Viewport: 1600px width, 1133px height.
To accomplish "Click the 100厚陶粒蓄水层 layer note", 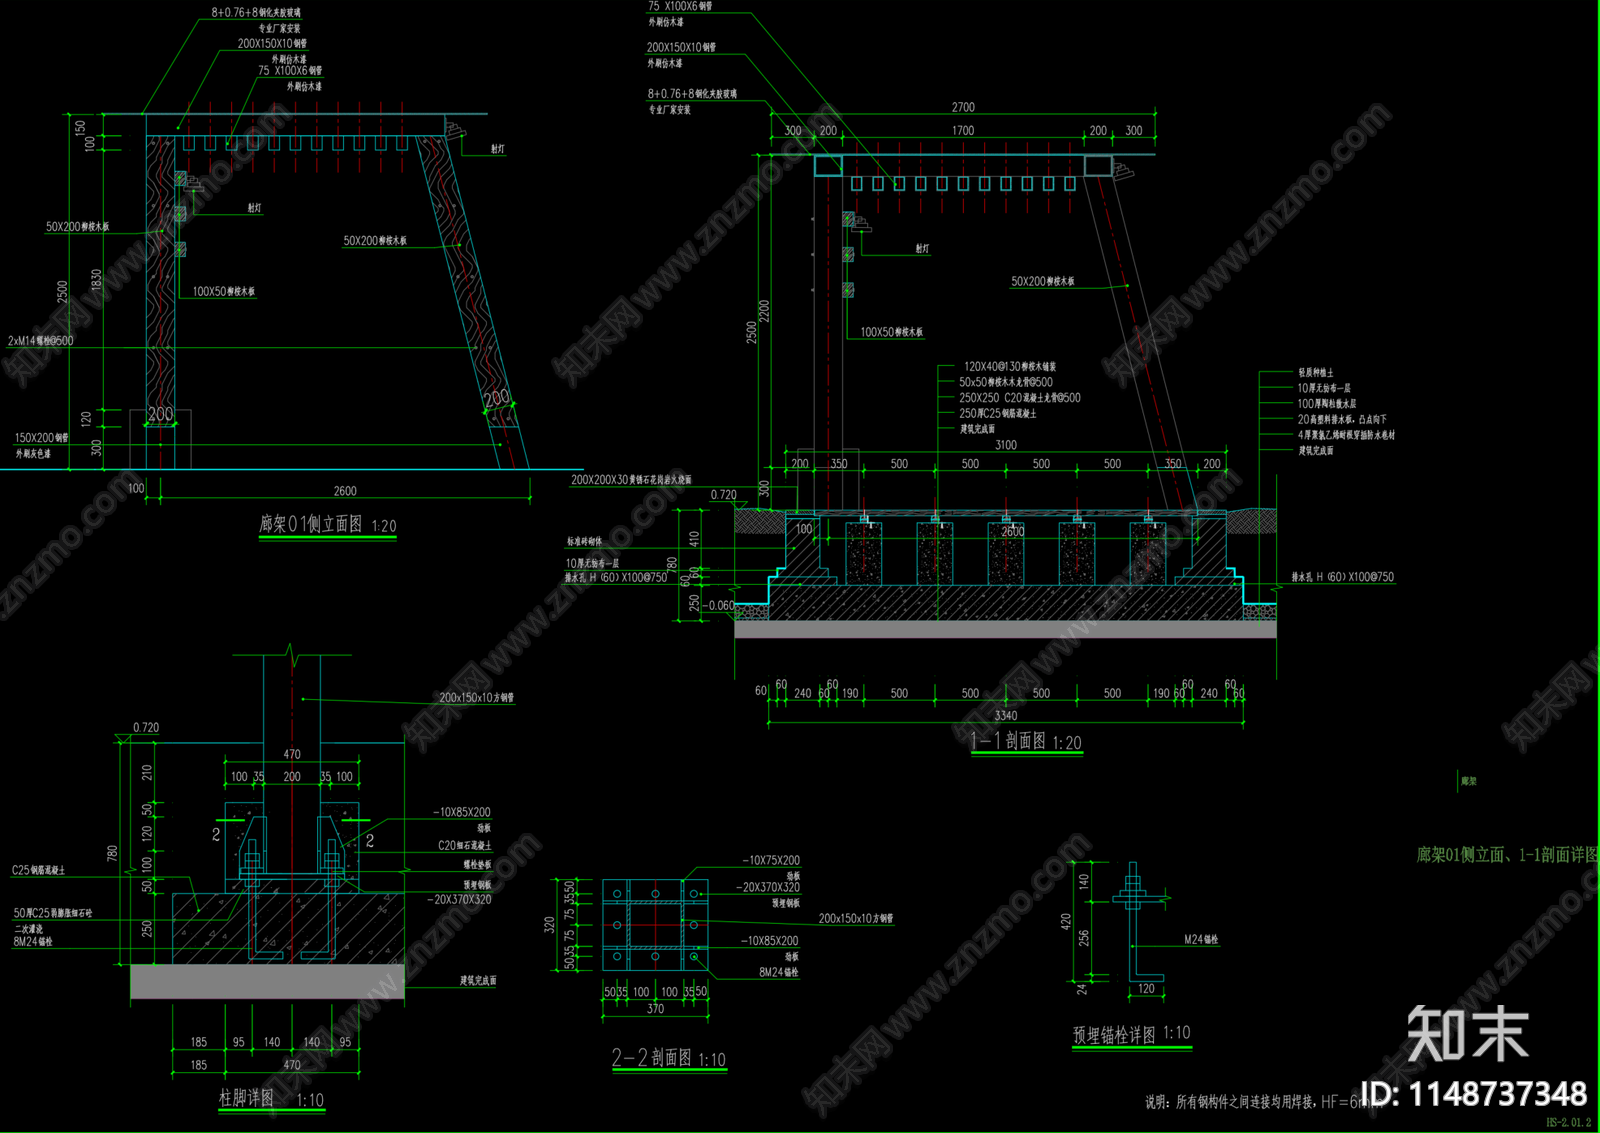I will coord(1327,404).
